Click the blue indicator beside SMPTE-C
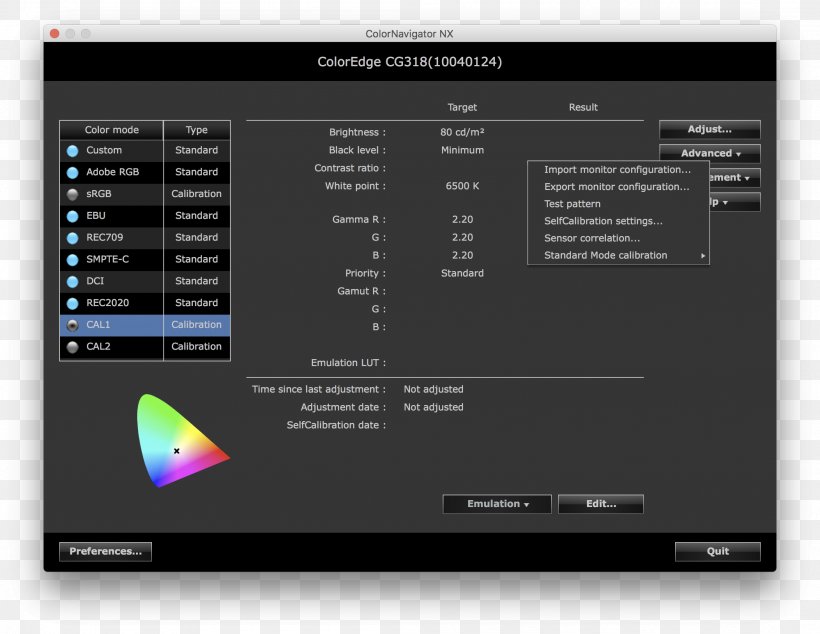This screenshot has width=820, height=634. point(73,260)
